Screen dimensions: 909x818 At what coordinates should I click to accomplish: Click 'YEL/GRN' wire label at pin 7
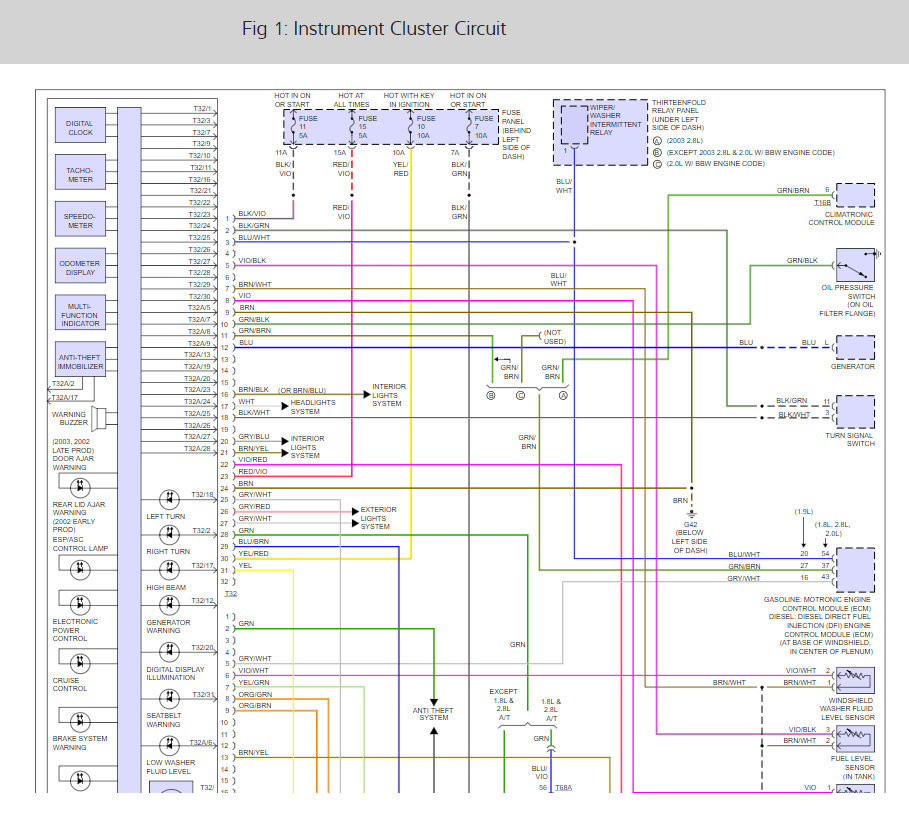tap(254, 683)
